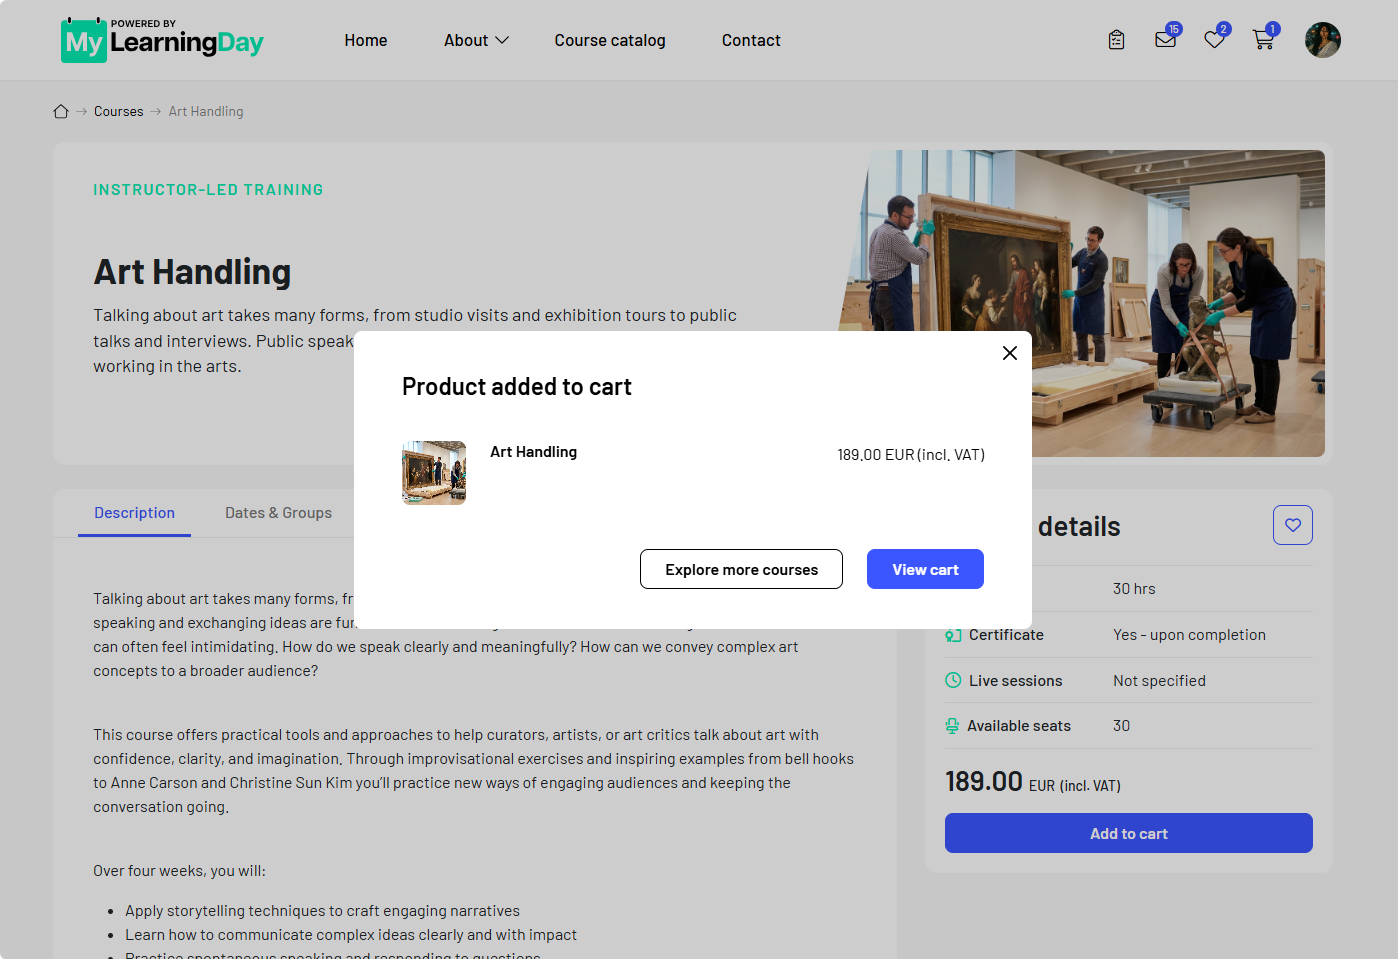1398x959 pixels.
Task: Click the View cart button
Action: 925,569
